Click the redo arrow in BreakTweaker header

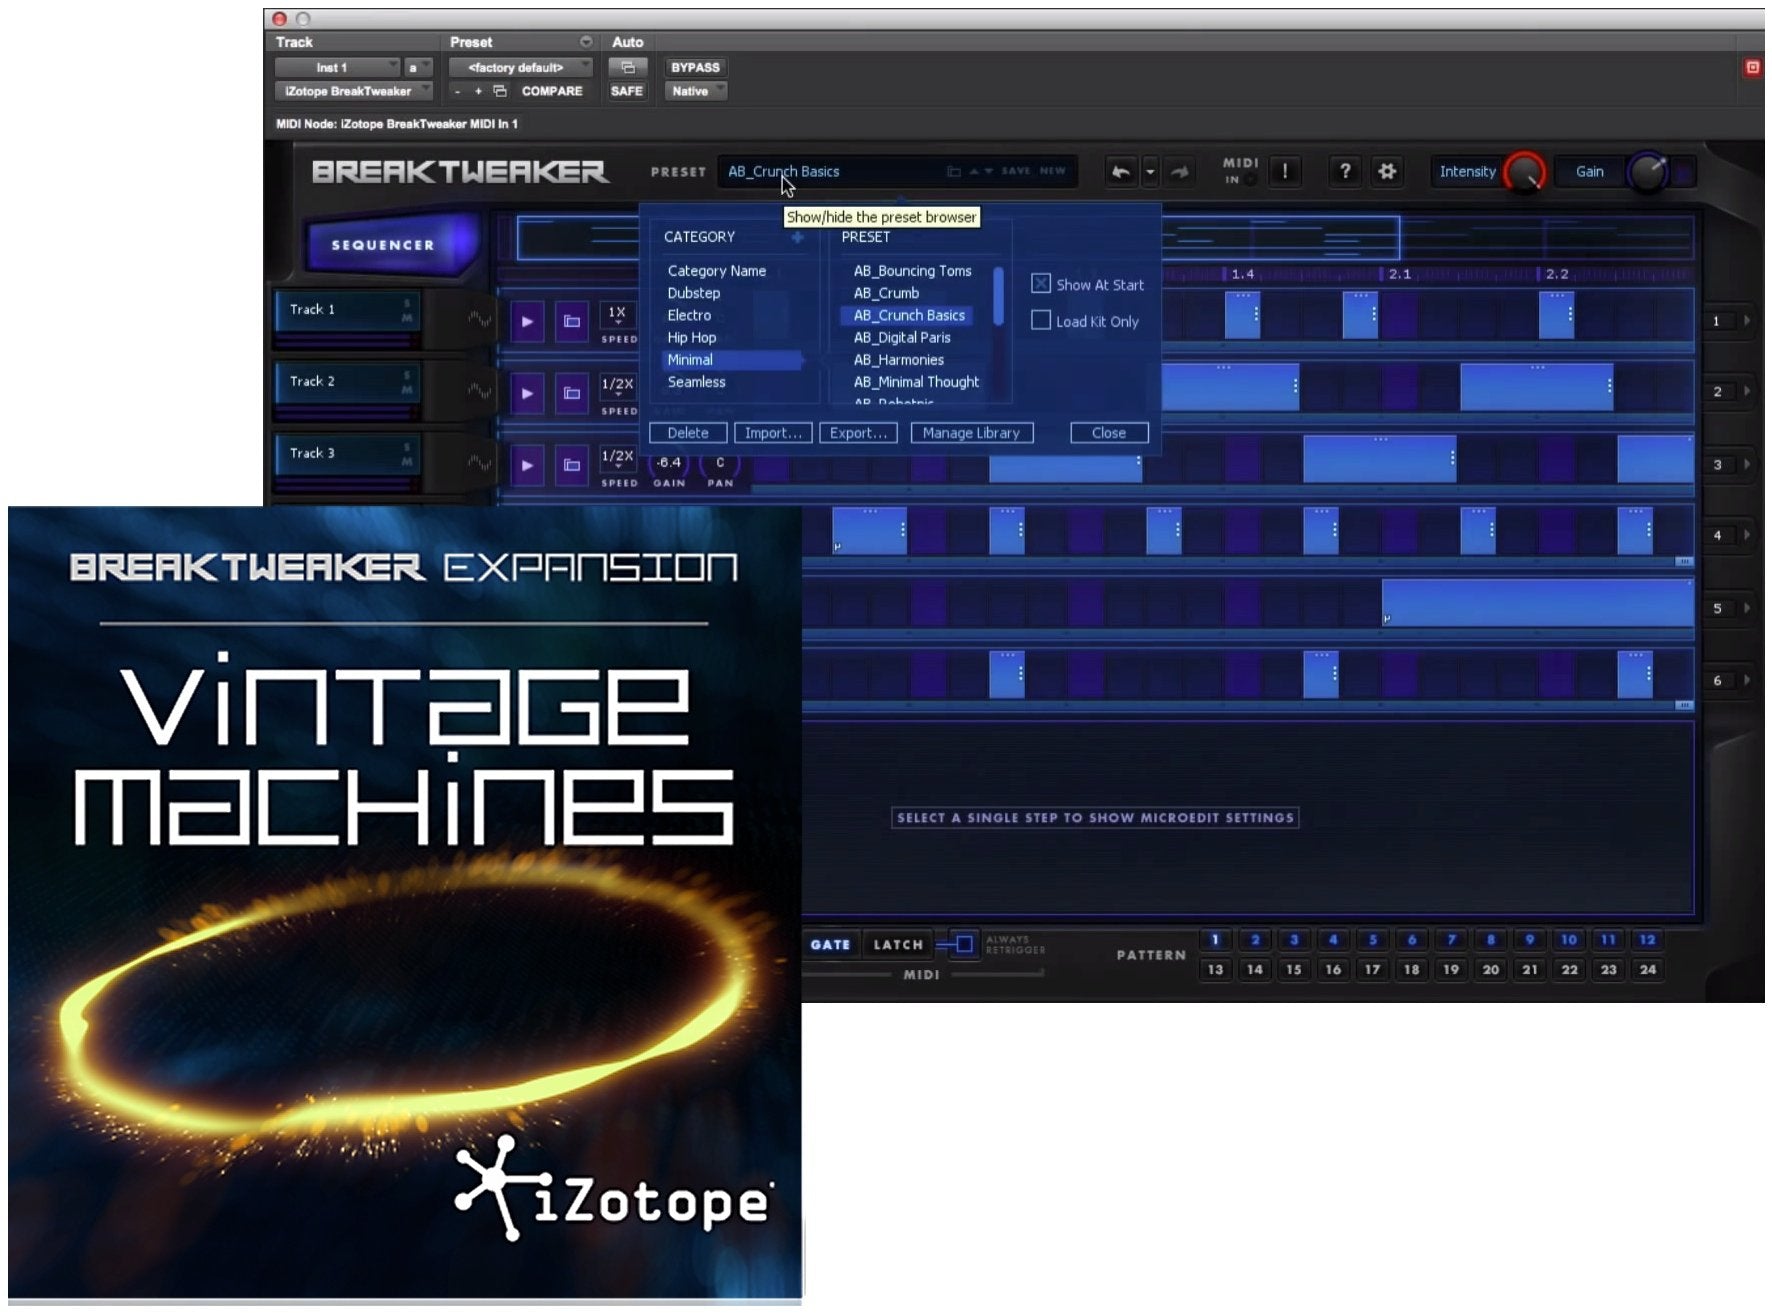1180,172
